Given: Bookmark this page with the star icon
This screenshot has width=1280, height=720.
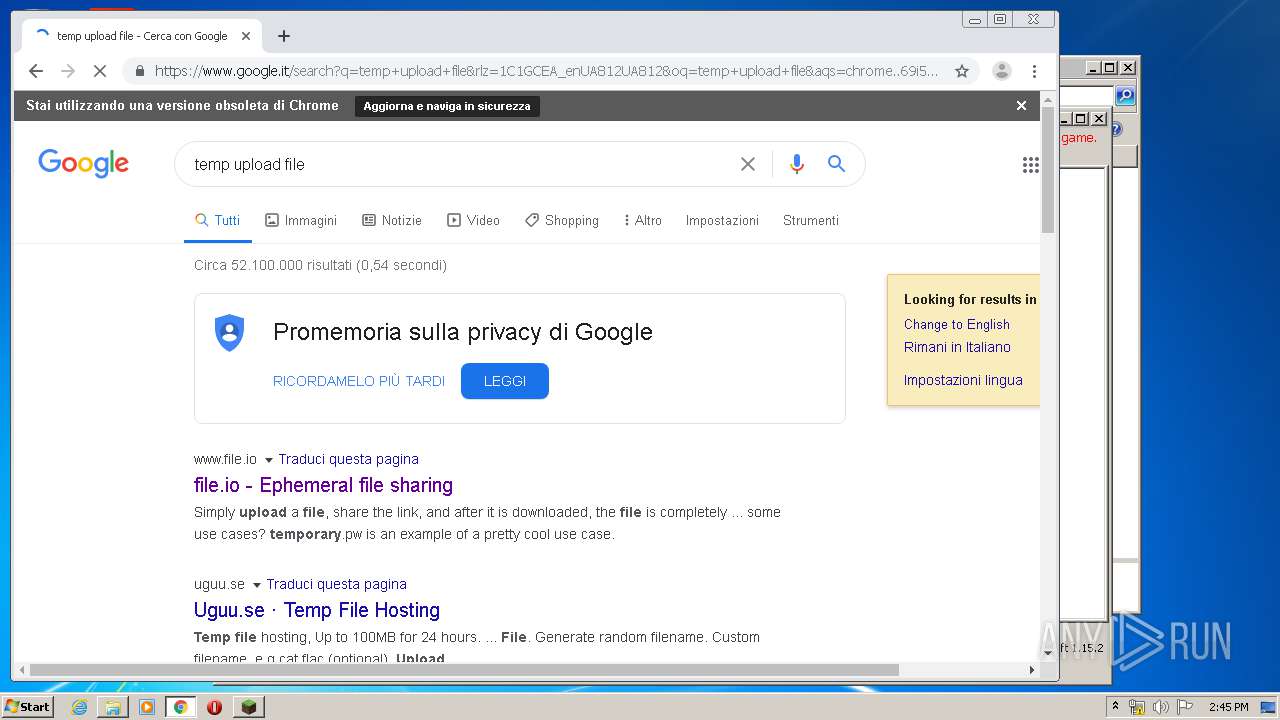Looking at the screenshot, I should point(962,71).
